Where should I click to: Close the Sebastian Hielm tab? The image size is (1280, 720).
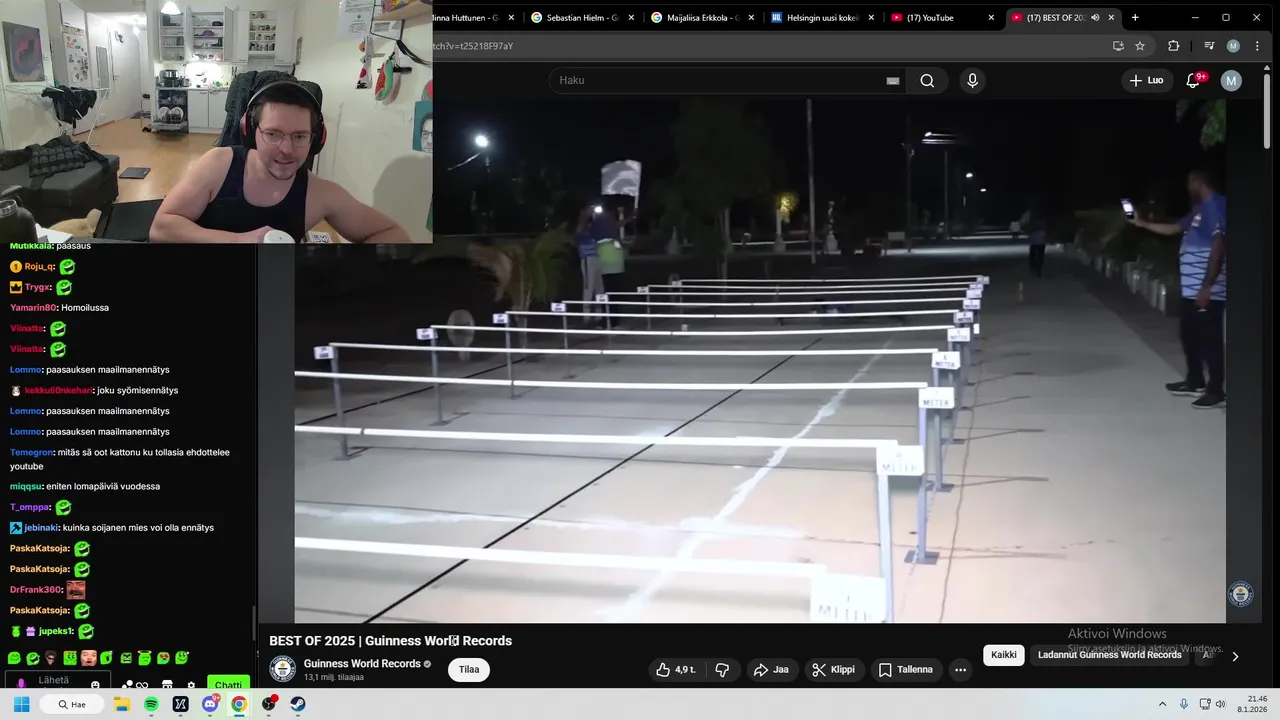click(x=631, y=18)
